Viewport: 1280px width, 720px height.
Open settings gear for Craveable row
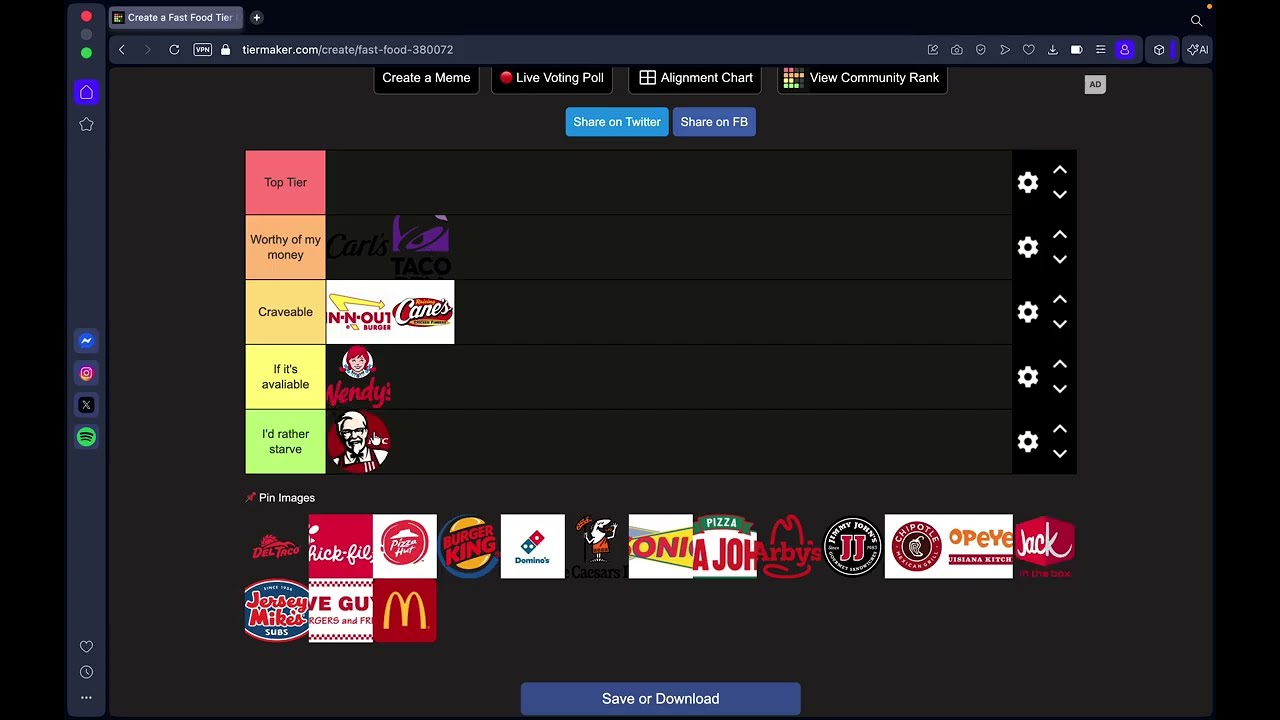coord(1027,312)
